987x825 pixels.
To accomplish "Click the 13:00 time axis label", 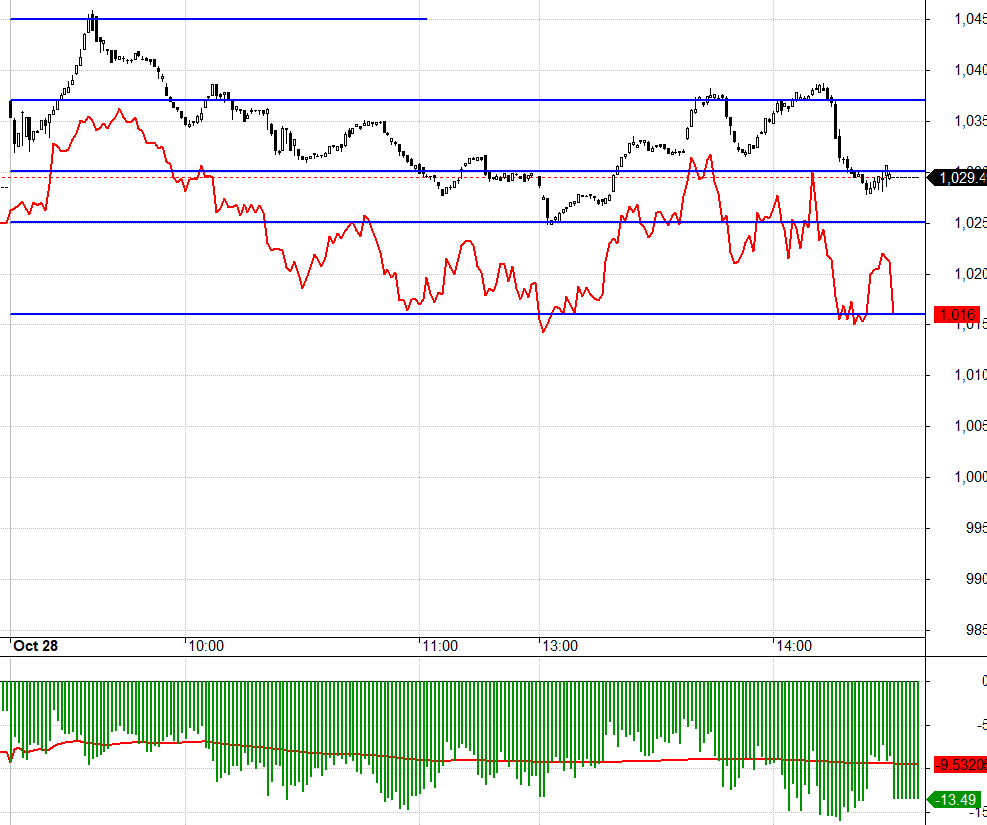I will pos(560,646).
